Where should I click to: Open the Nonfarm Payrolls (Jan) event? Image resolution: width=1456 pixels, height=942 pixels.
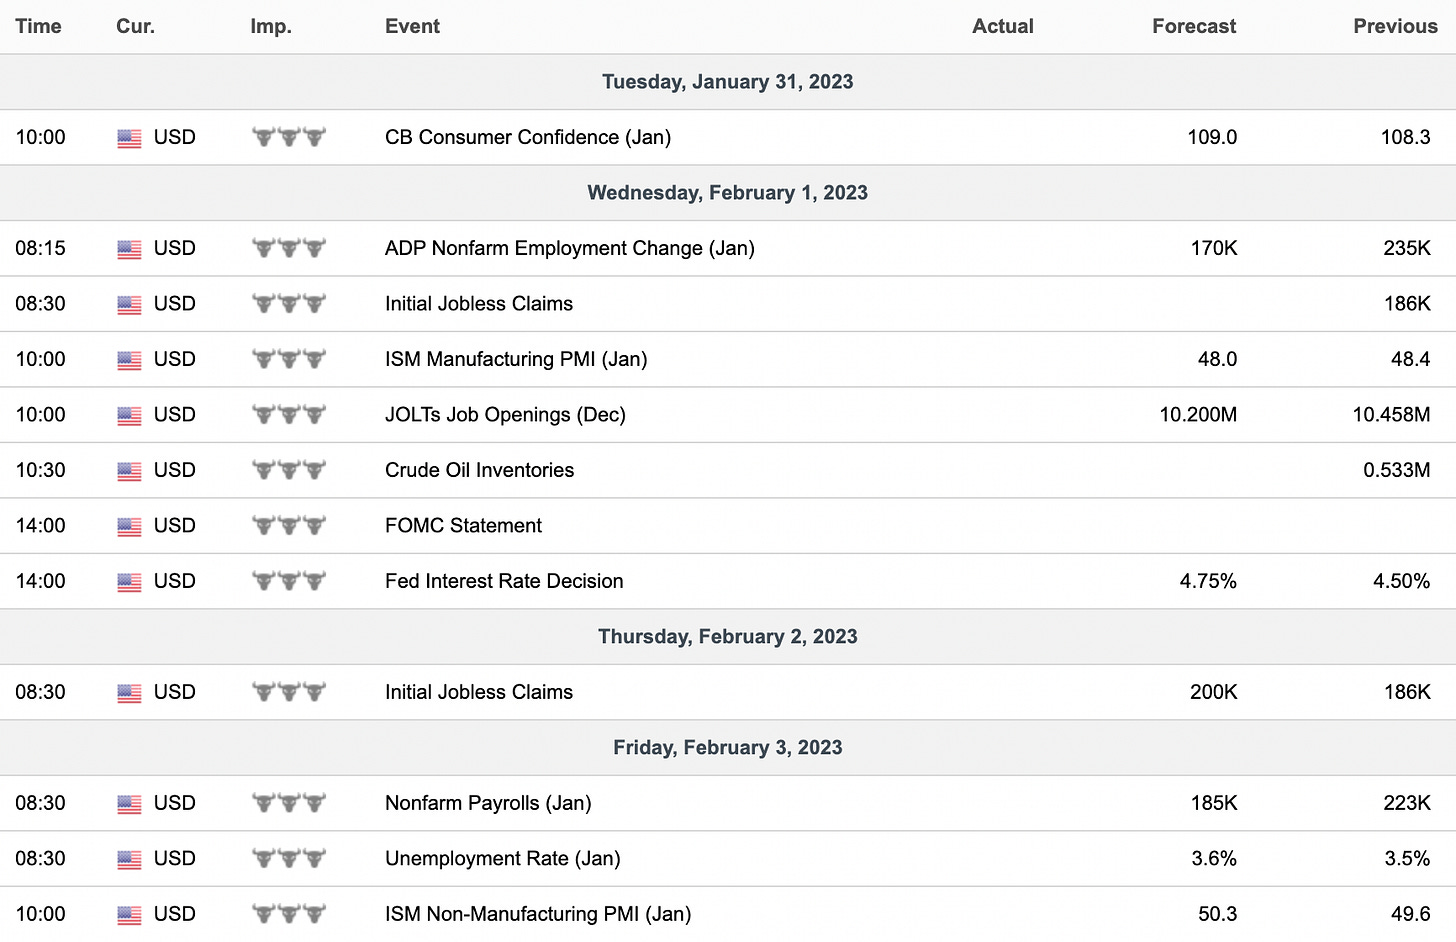[x=488, y=803]
